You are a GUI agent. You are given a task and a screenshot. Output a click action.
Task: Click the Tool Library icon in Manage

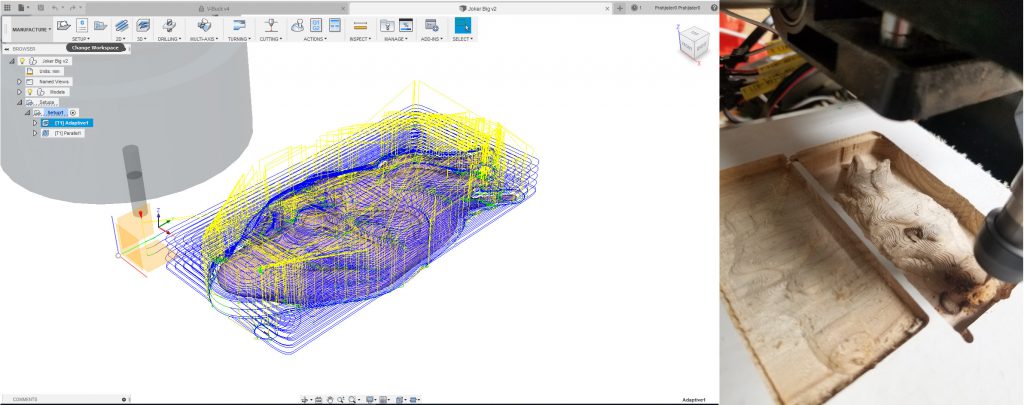(387, 25)
